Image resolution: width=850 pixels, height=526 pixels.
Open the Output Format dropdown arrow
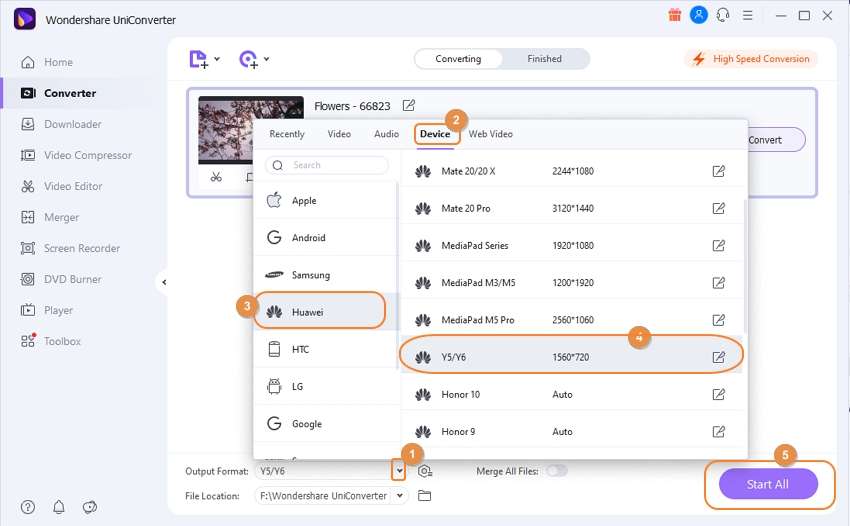pos(399,471)
